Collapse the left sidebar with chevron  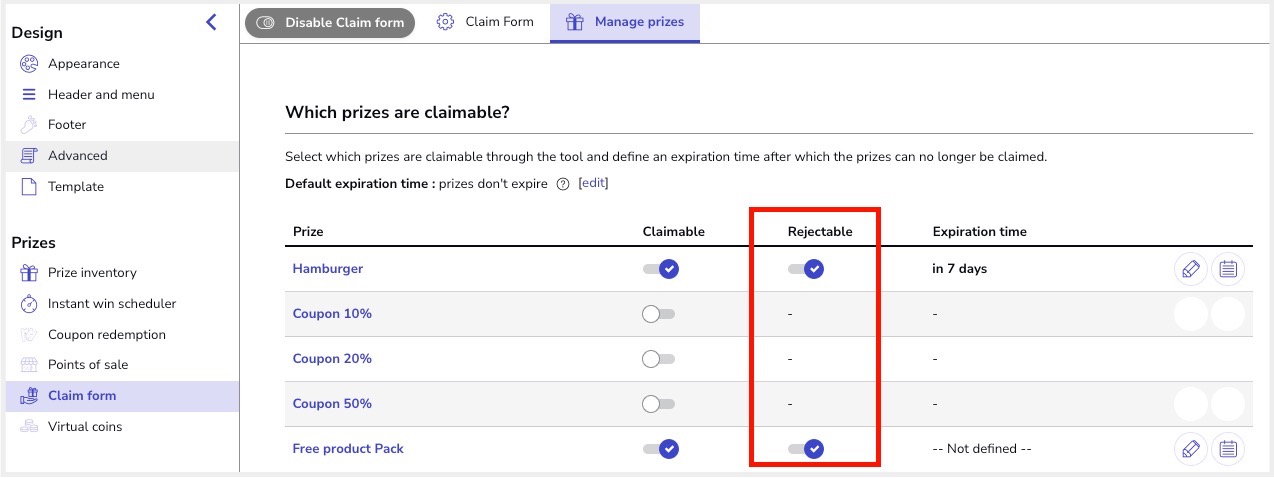pos(211,22)
